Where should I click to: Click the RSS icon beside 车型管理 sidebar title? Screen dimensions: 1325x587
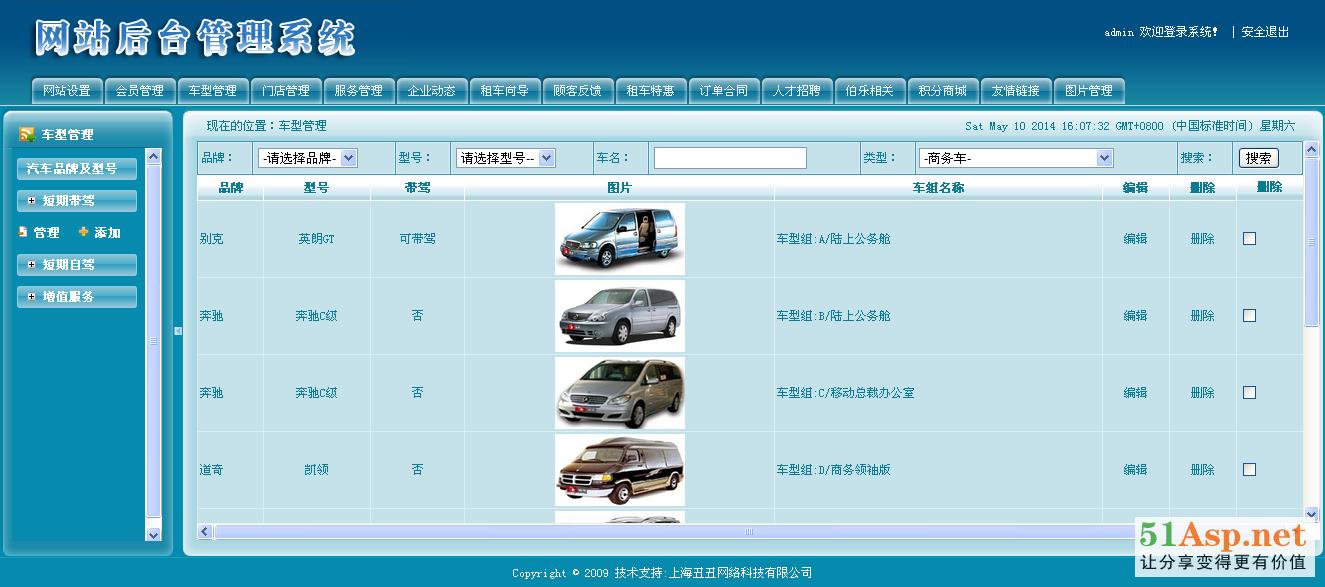point(27,134)
